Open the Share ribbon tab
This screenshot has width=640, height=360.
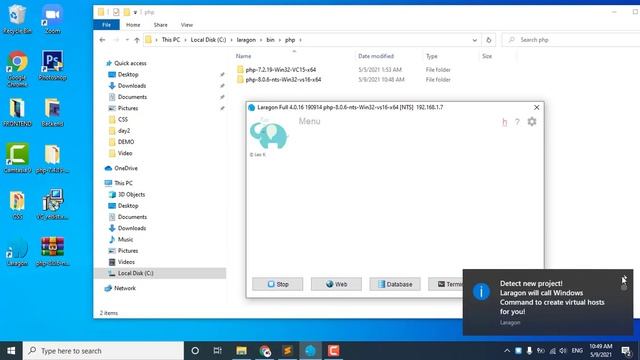160,25
